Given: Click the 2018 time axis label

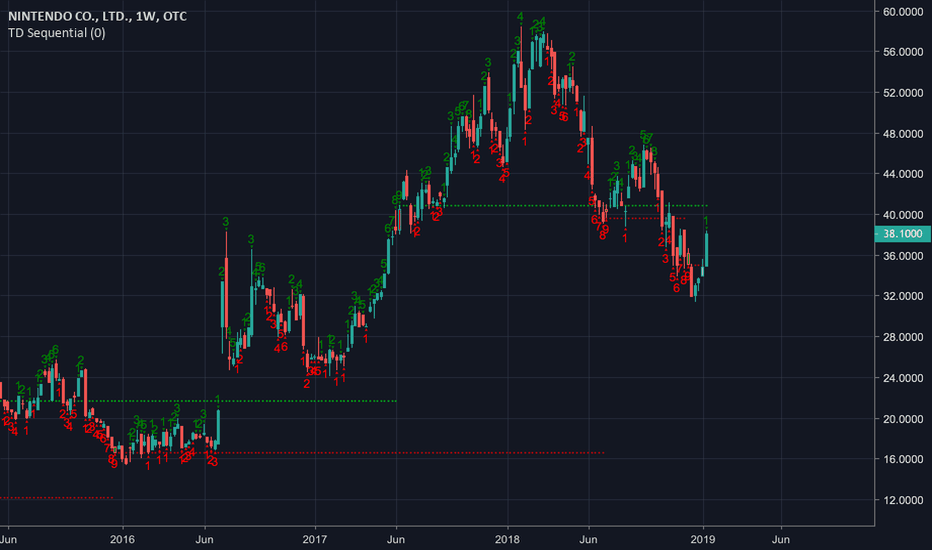Looking at the screenshot, I should tap(507, 539).
